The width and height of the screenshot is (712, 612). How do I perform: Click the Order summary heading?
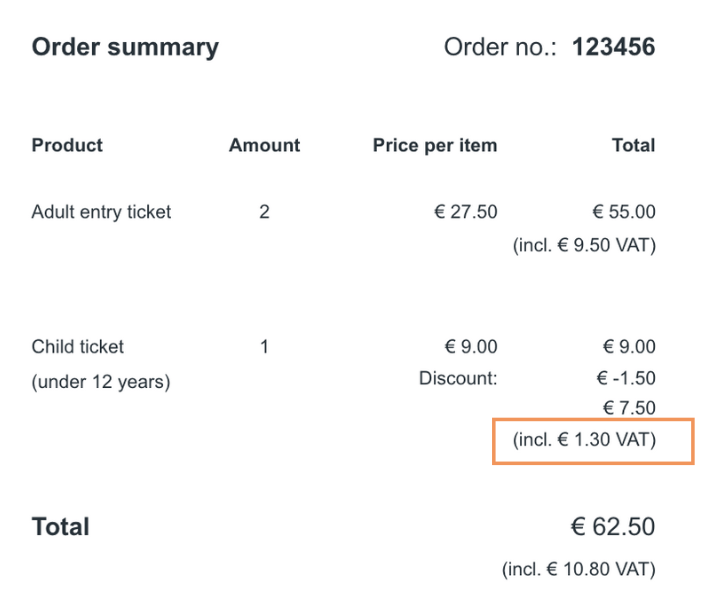pyautogui.click(x=125, y=47)
